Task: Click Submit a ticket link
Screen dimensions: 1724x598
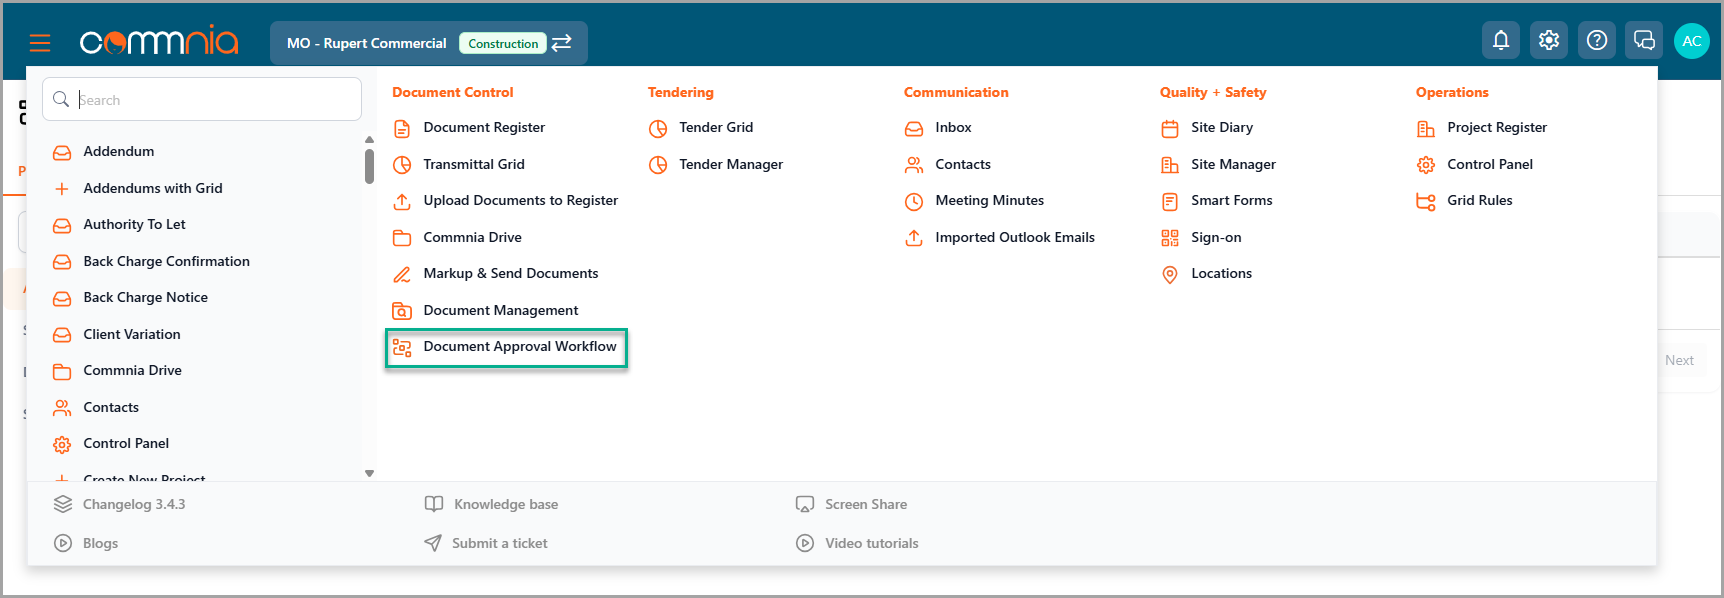Action: point(500,543)
